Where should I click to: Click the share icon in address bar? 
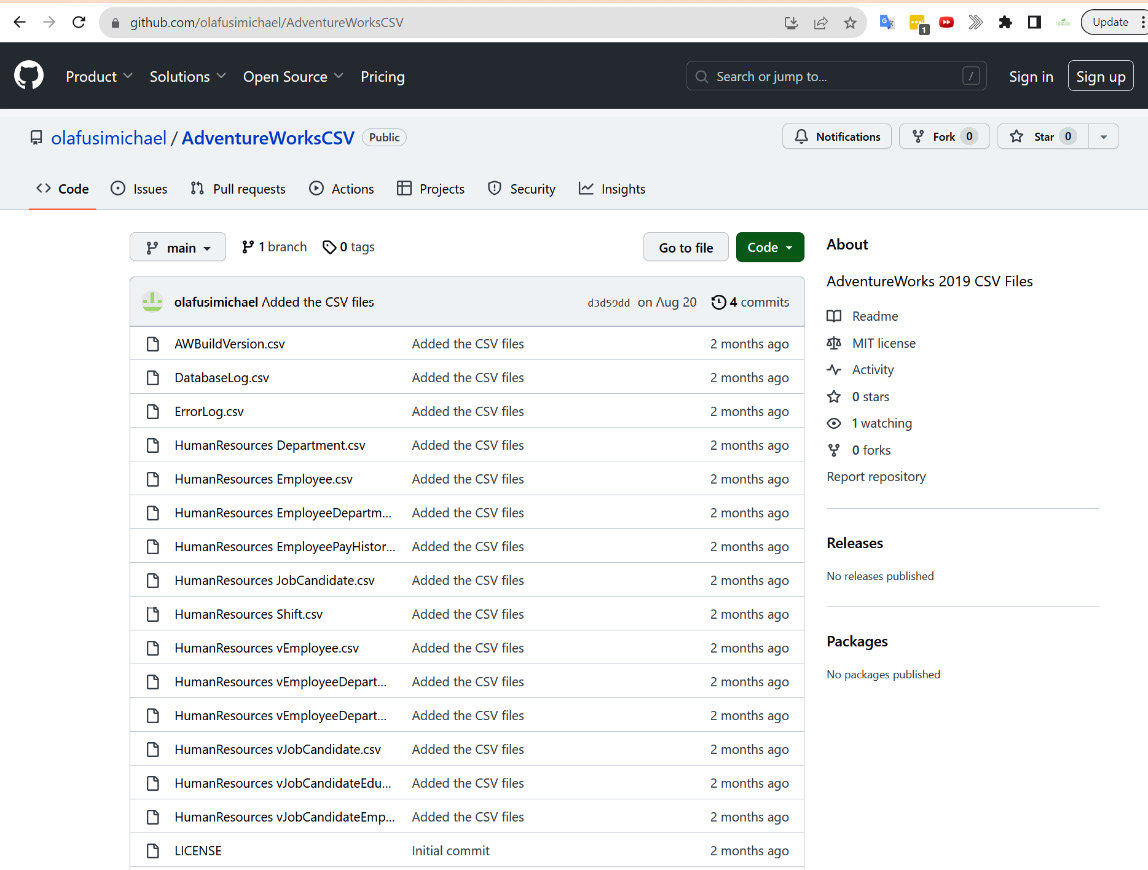(x=821, y=22)
